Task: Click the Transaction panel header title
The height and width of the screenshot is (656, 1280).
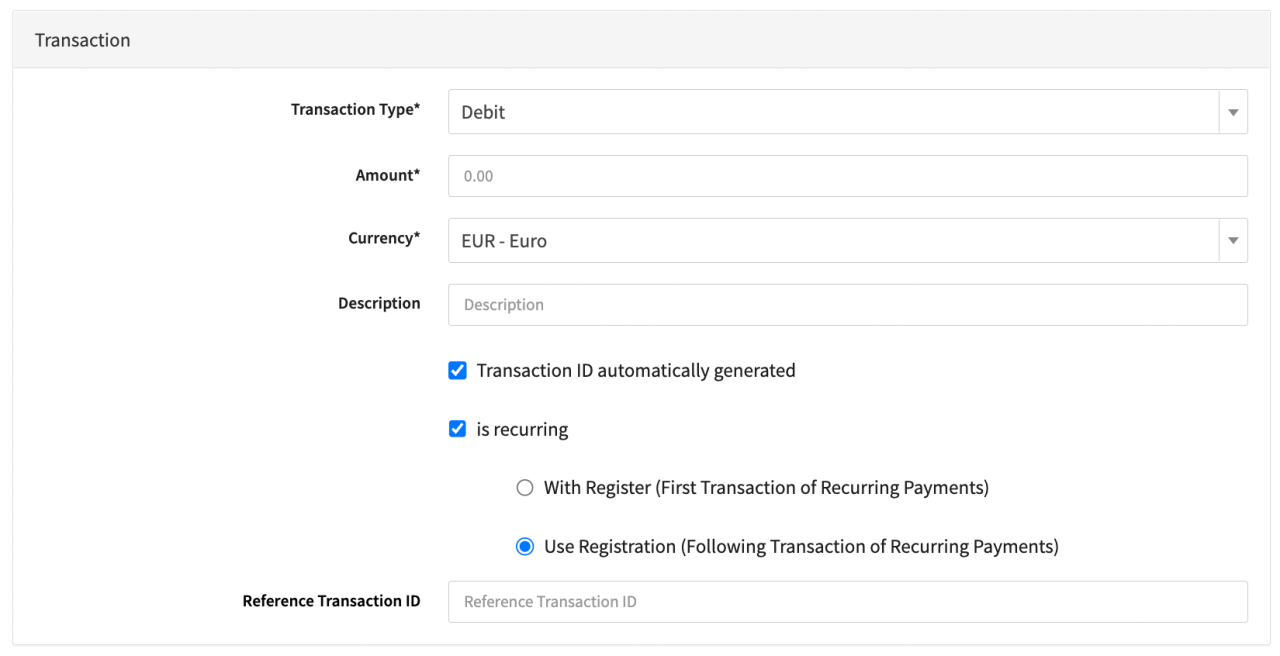Action: (x=83, y=40)
